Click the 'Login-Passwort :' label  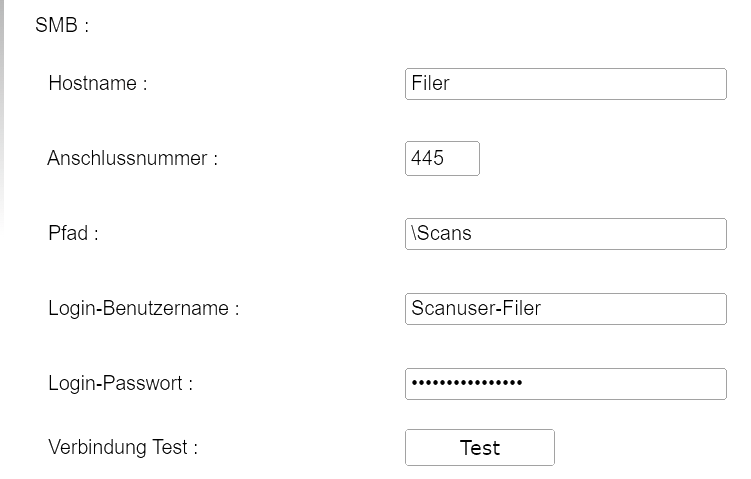[120, 384]
